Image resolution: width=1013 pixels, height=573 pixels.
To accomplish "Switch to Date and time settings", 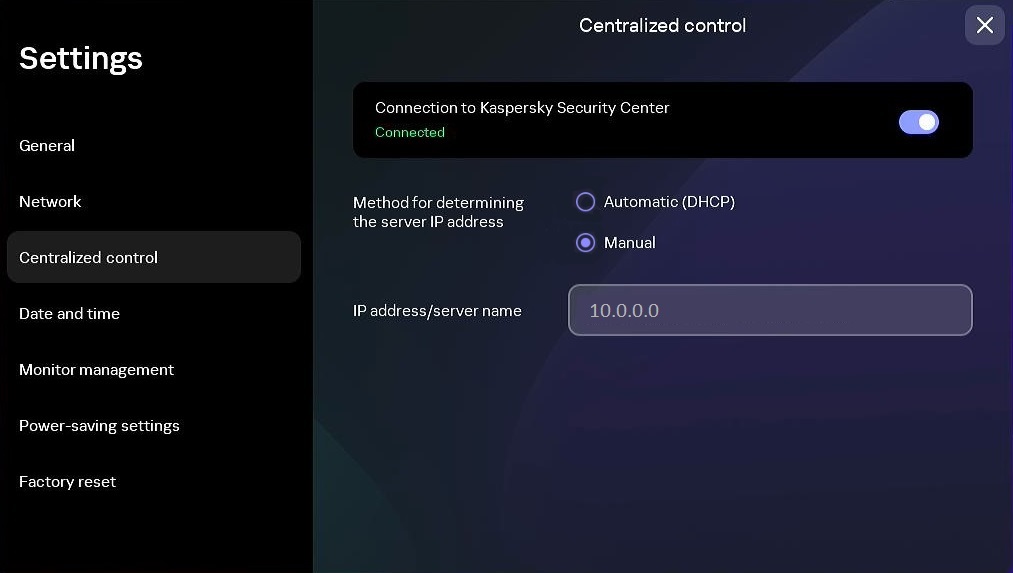I will coord(69,314).
